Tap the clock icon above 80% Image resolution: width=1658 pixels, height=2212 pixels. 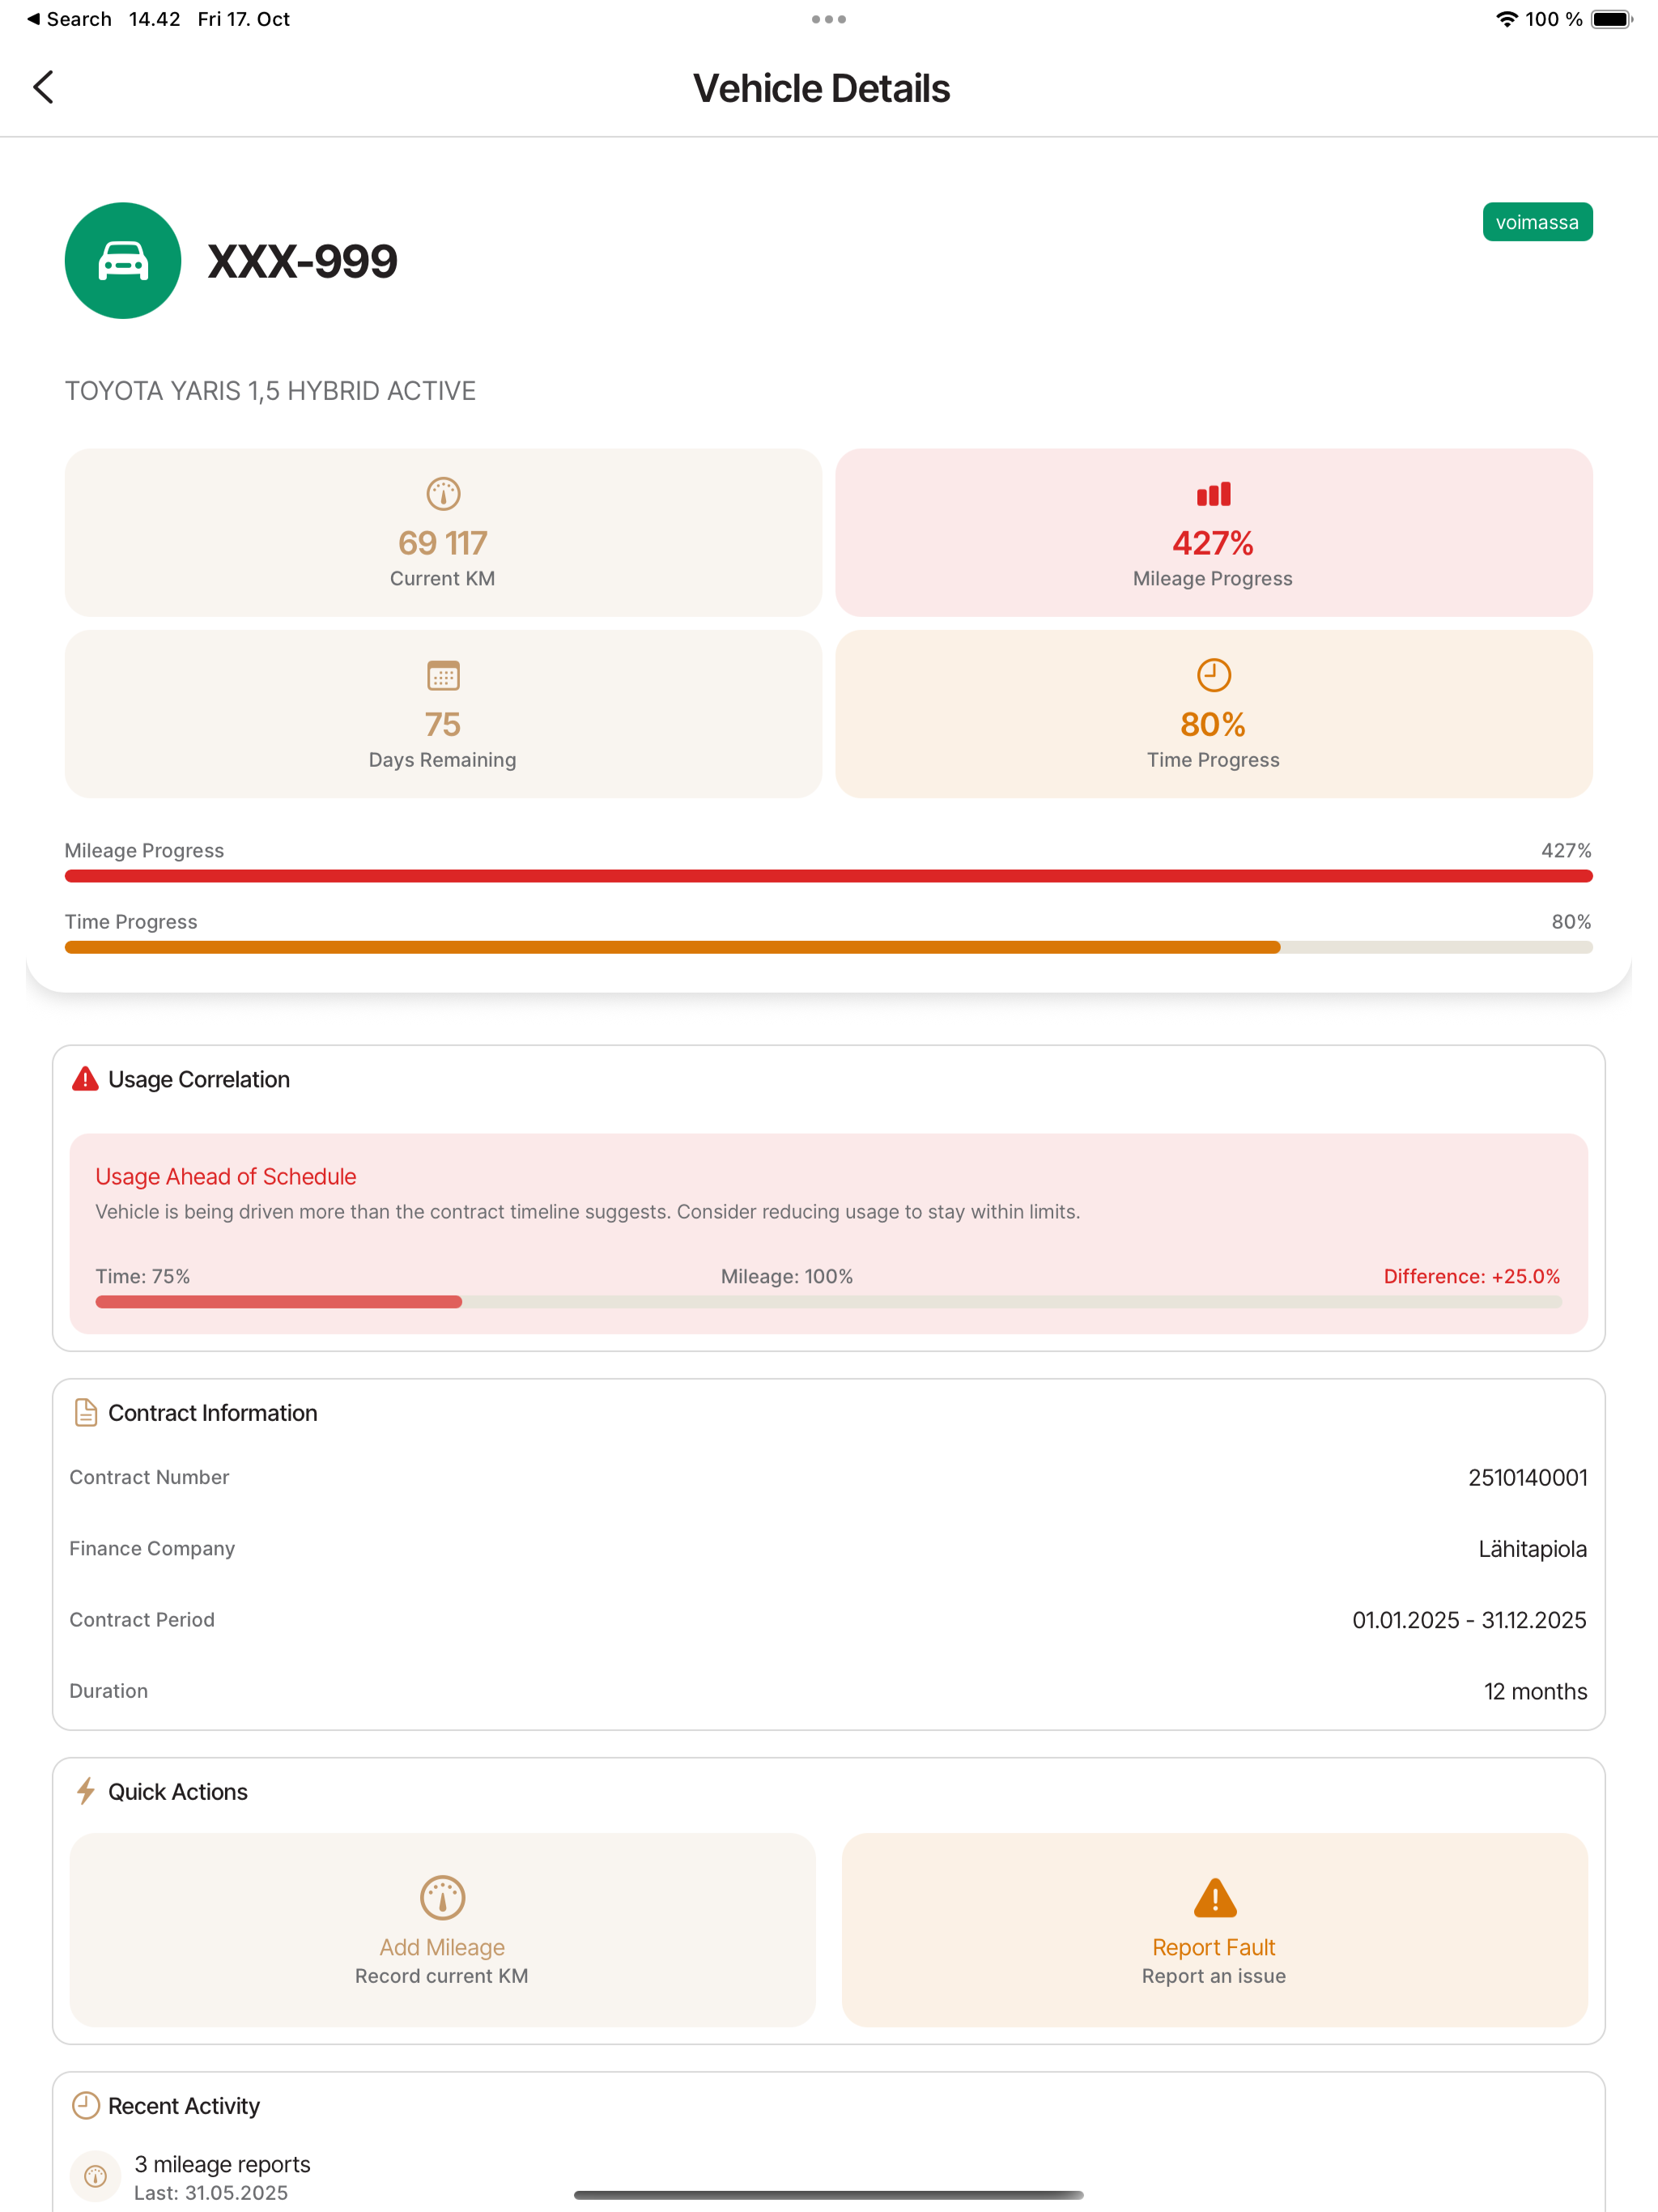click(x=1213, y=675)
